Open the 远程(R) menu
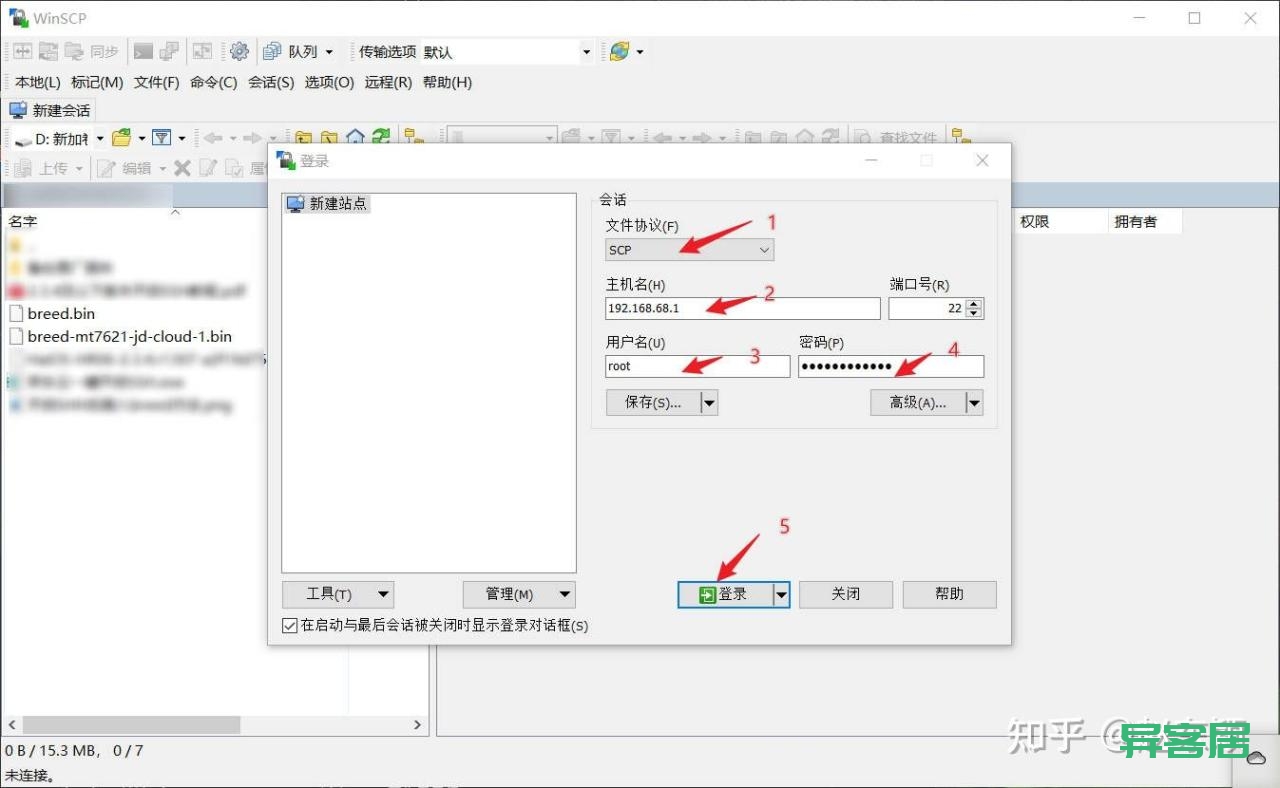The width and height of the screenshot is (1280, 788). click(388, 82)
